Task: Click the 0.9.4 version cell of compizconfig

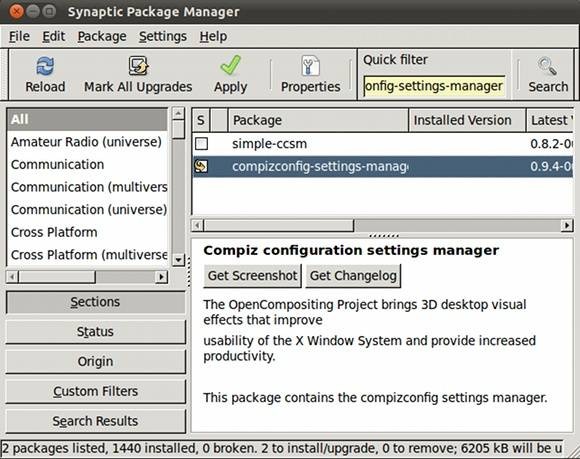Action: point(551,166)
